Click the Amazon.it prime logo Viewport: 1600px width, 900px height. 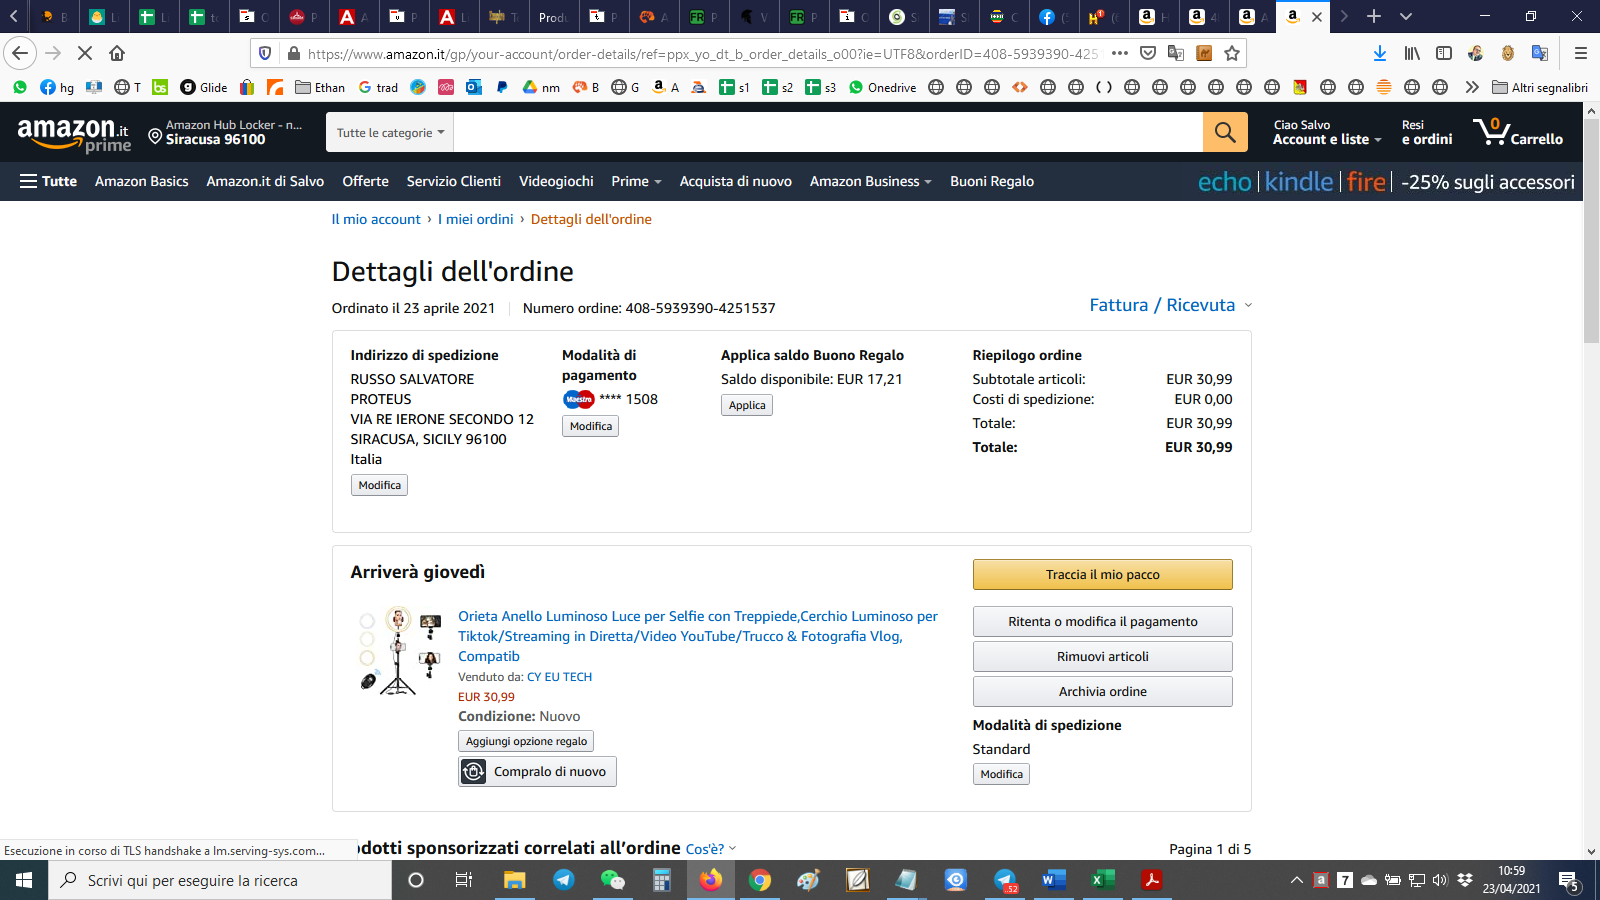click(74, 134)
